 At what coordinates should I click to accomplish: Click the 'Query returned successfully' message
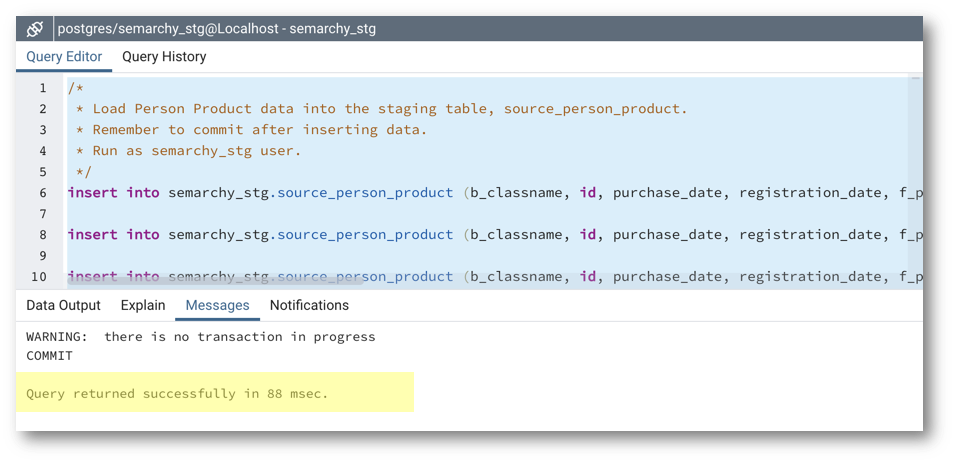click(x=177, y=393)
